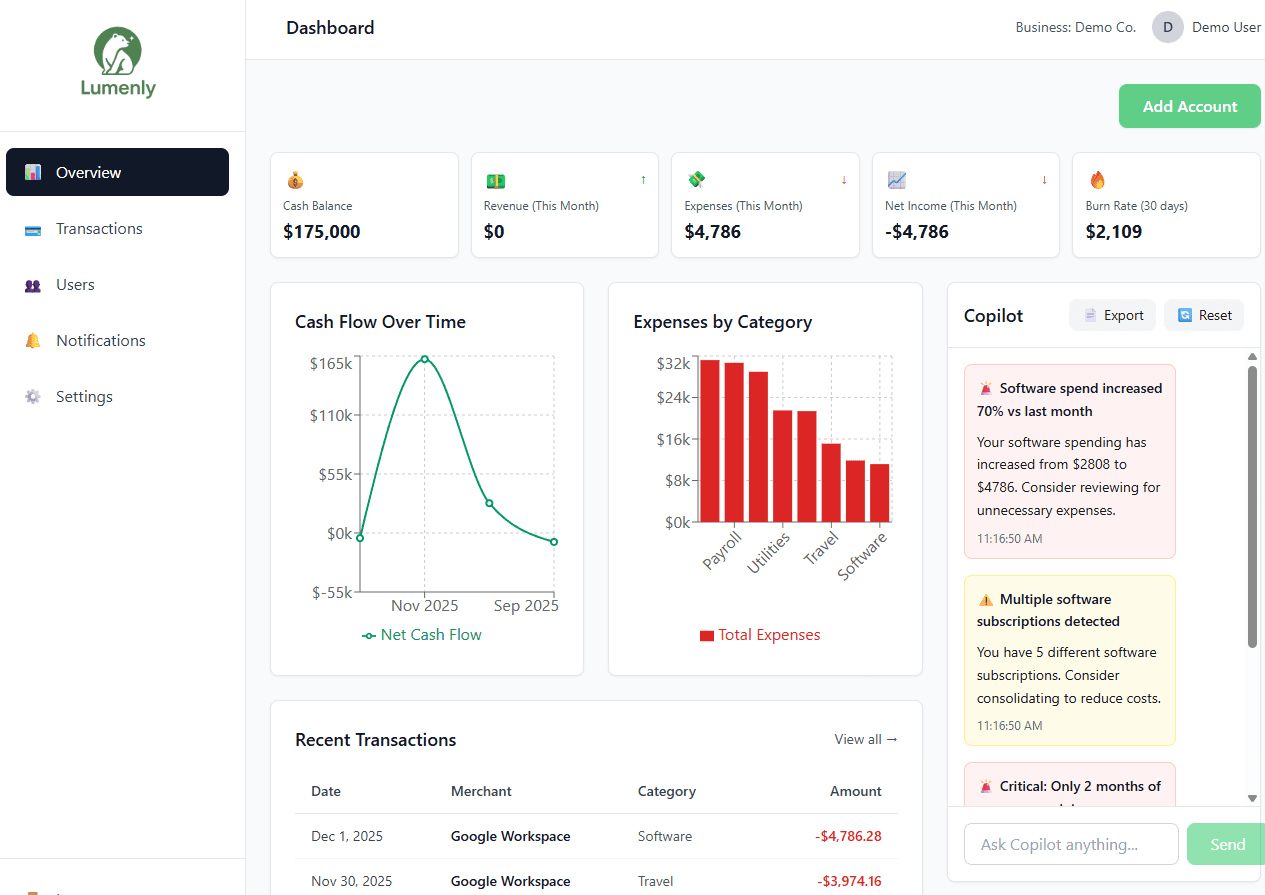Reset the Copilot panel

click(x=1203, y=314)
